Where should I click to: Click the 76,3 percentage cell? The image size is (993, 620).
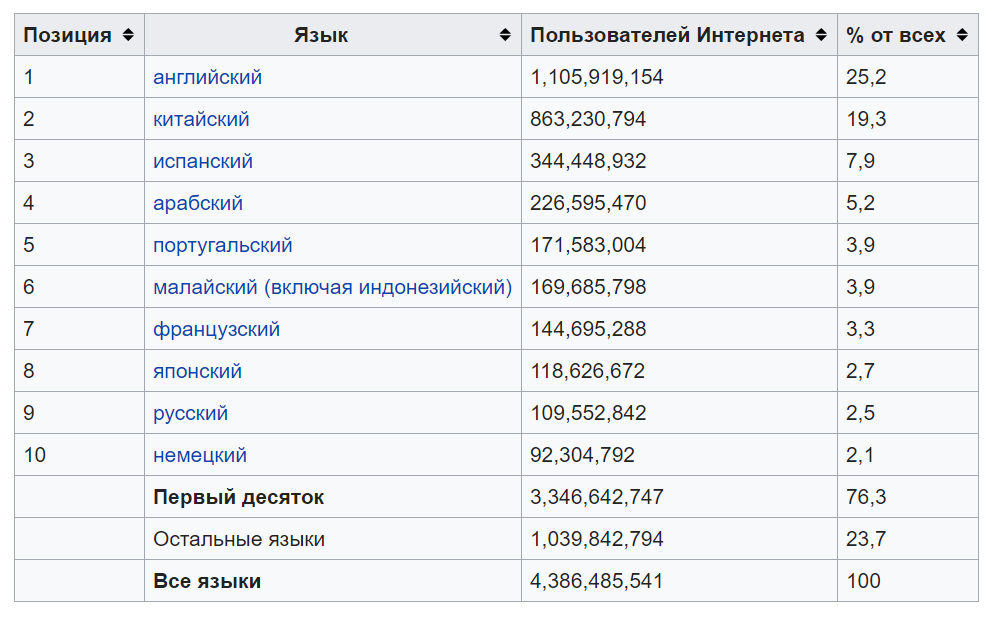pyautogui.click(x=866, y=497)
